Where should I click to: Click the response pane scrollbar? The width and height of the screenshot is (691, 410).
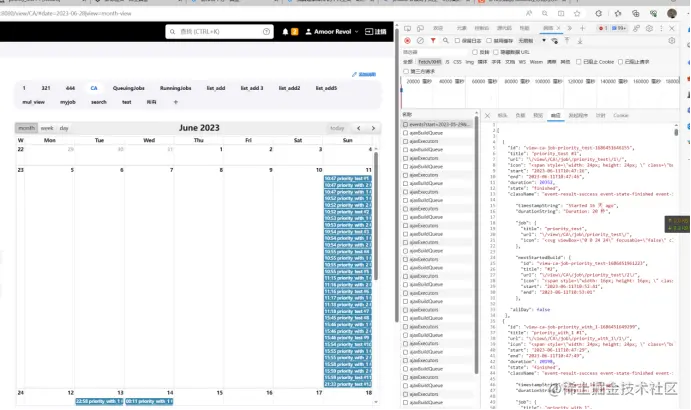point(676,131)
